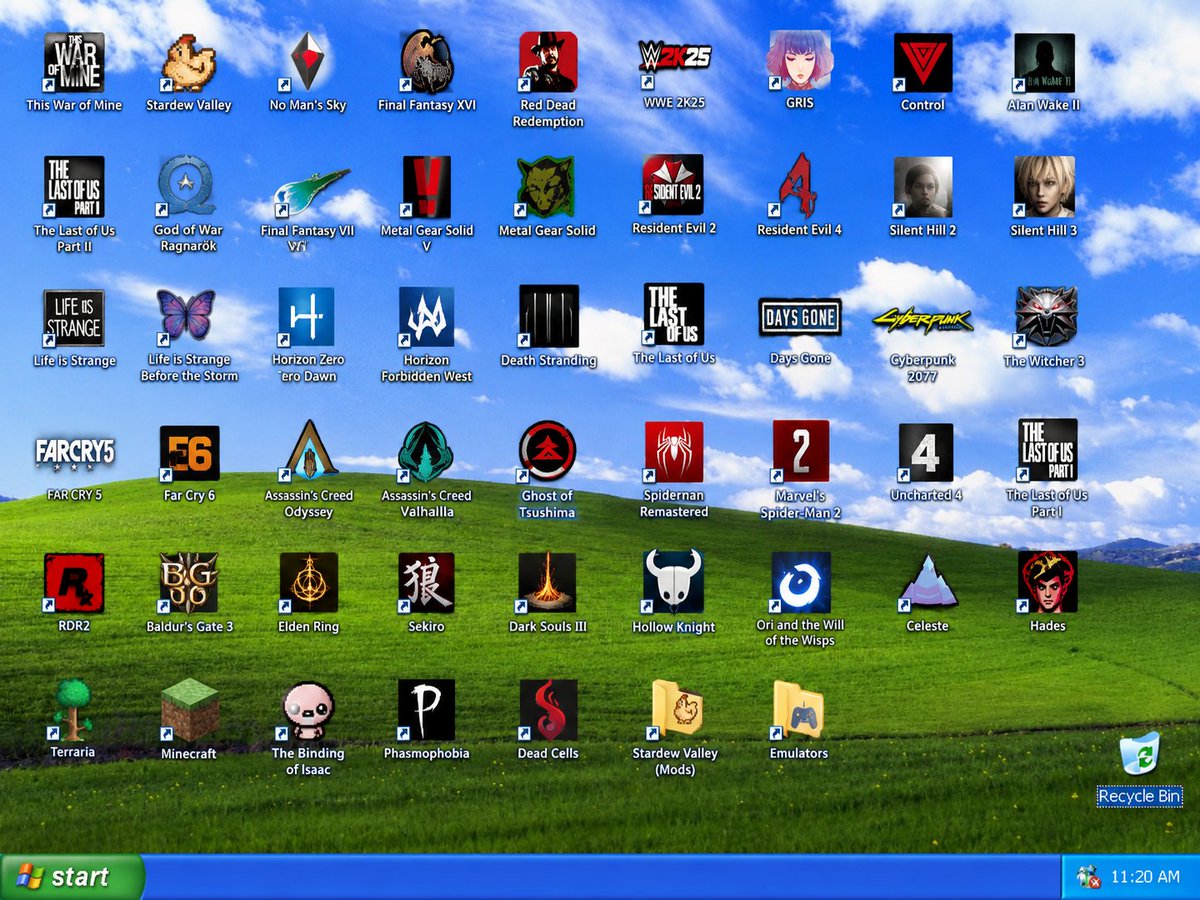Open the Spider-Man Remastered shortcut
The width and height of the screenshot is (1200, 900).
(674, 451)
